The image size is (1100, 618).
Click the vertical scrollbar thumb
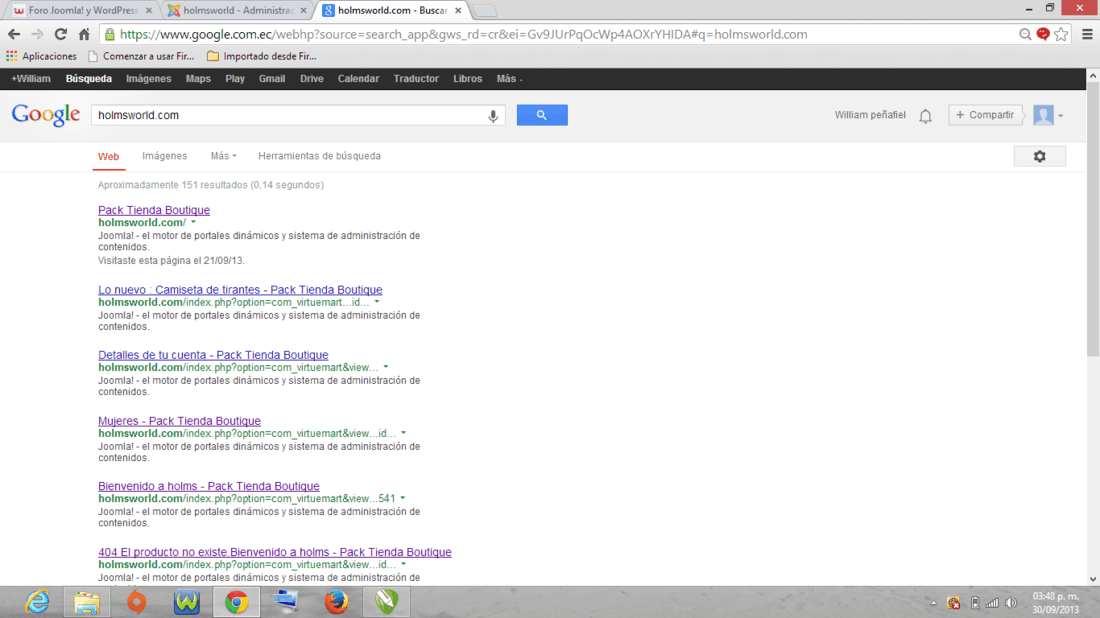[x=1092, y=221]
